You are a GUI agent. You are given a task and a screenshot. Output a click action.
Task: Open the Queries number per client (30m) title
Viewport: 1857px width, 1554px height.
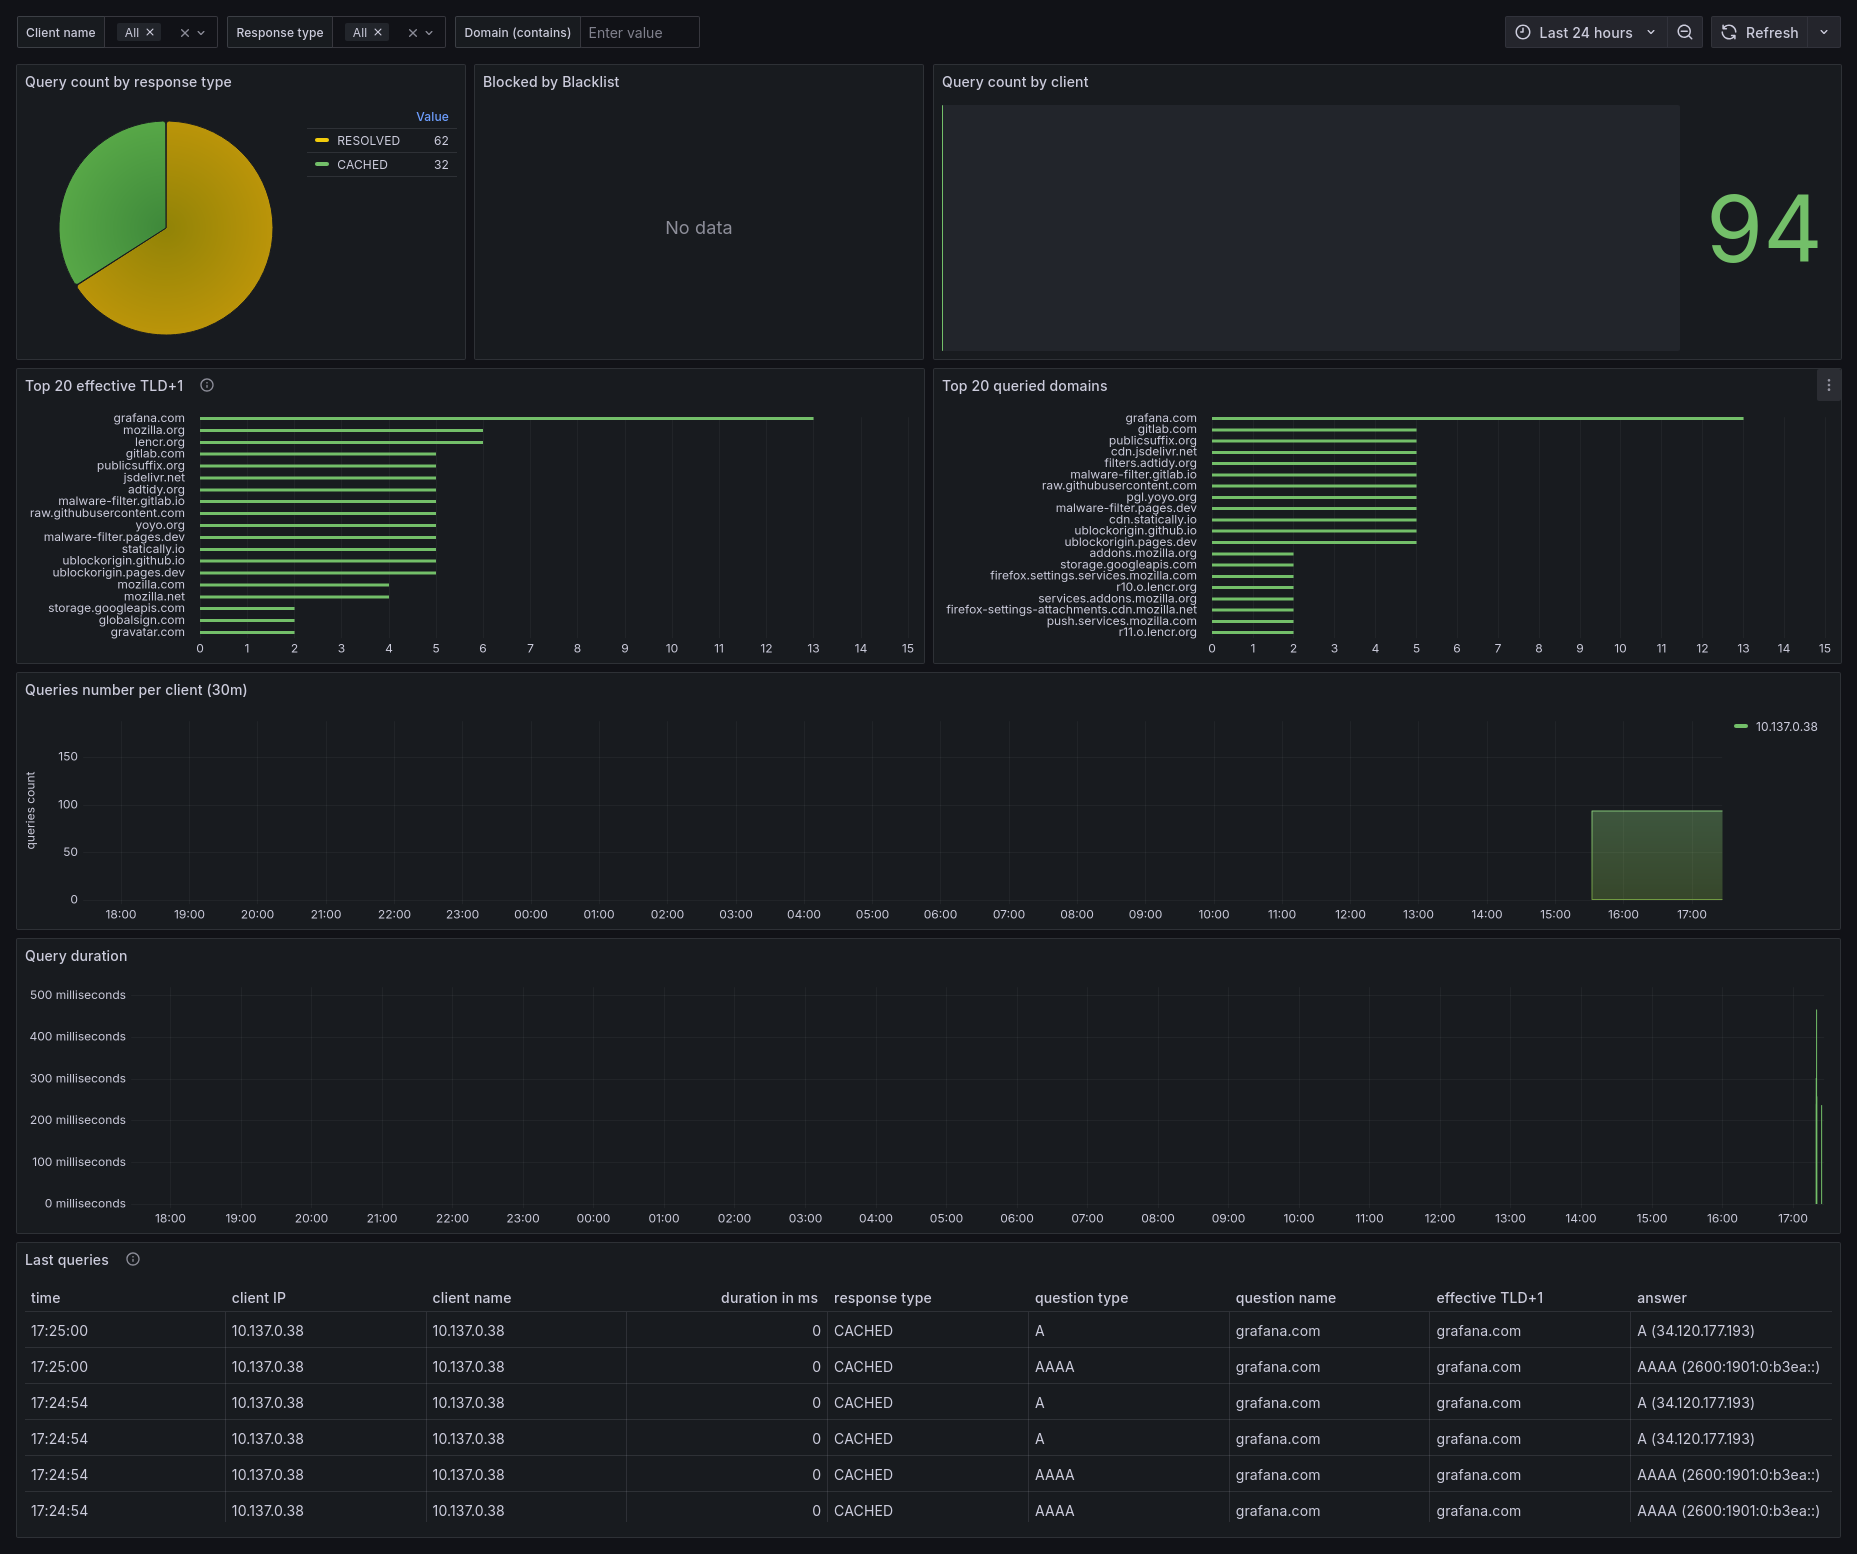pos(136,690)
